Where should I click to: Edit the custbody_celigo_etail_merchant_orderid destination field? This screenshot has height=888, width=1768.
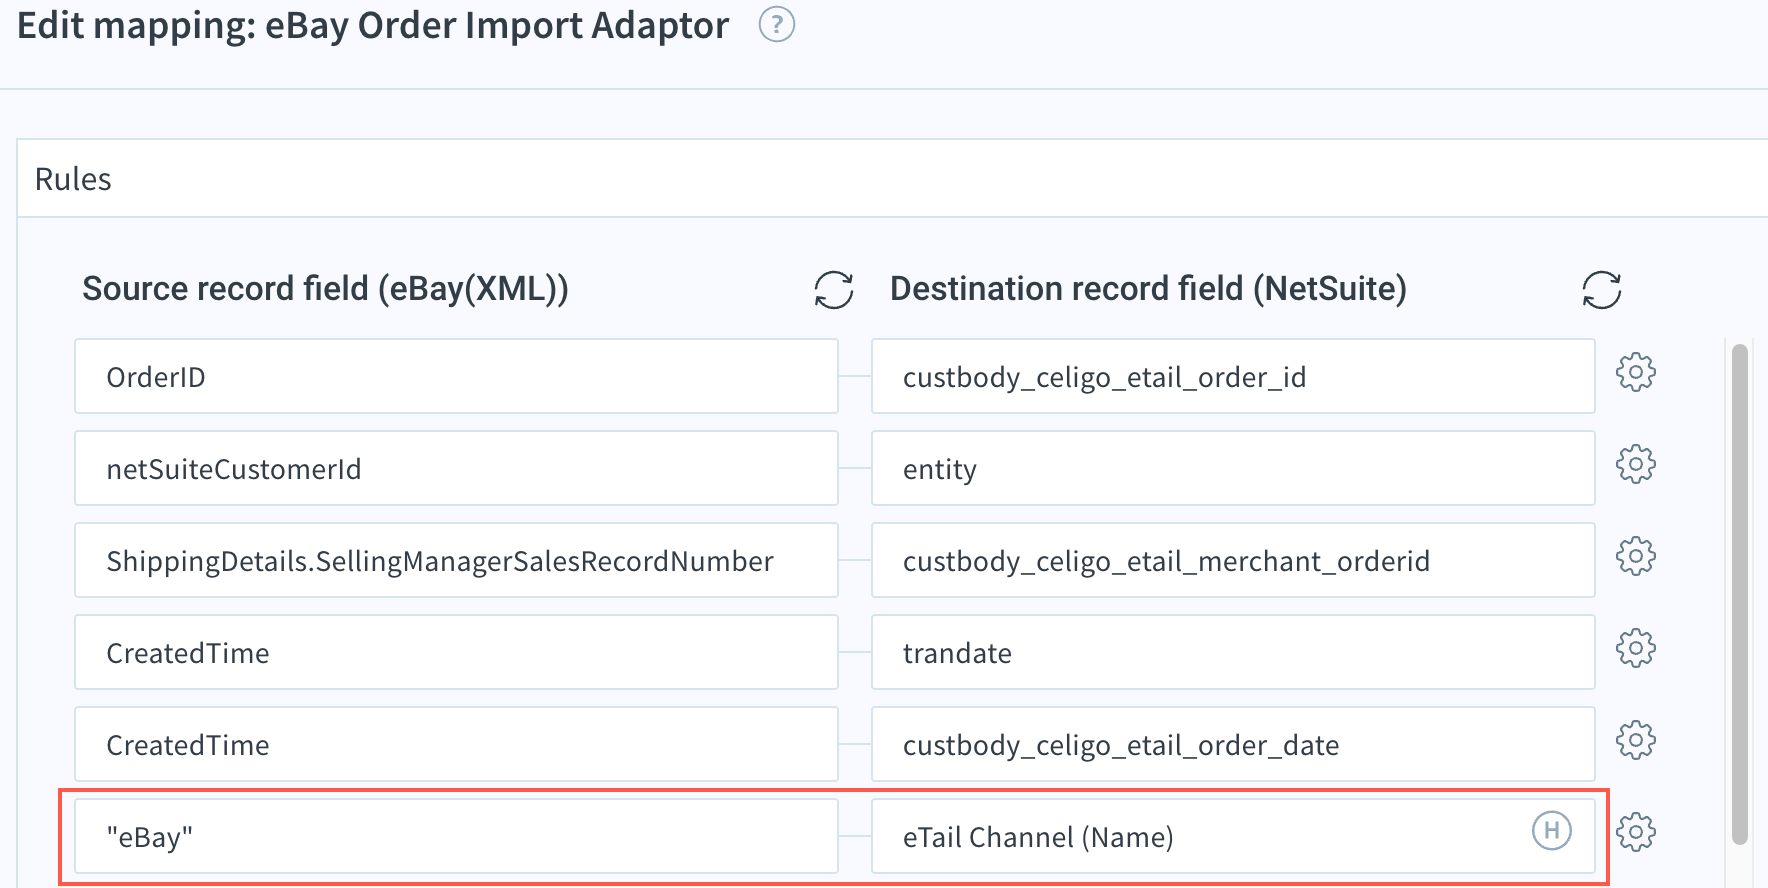pos(1233,560)
